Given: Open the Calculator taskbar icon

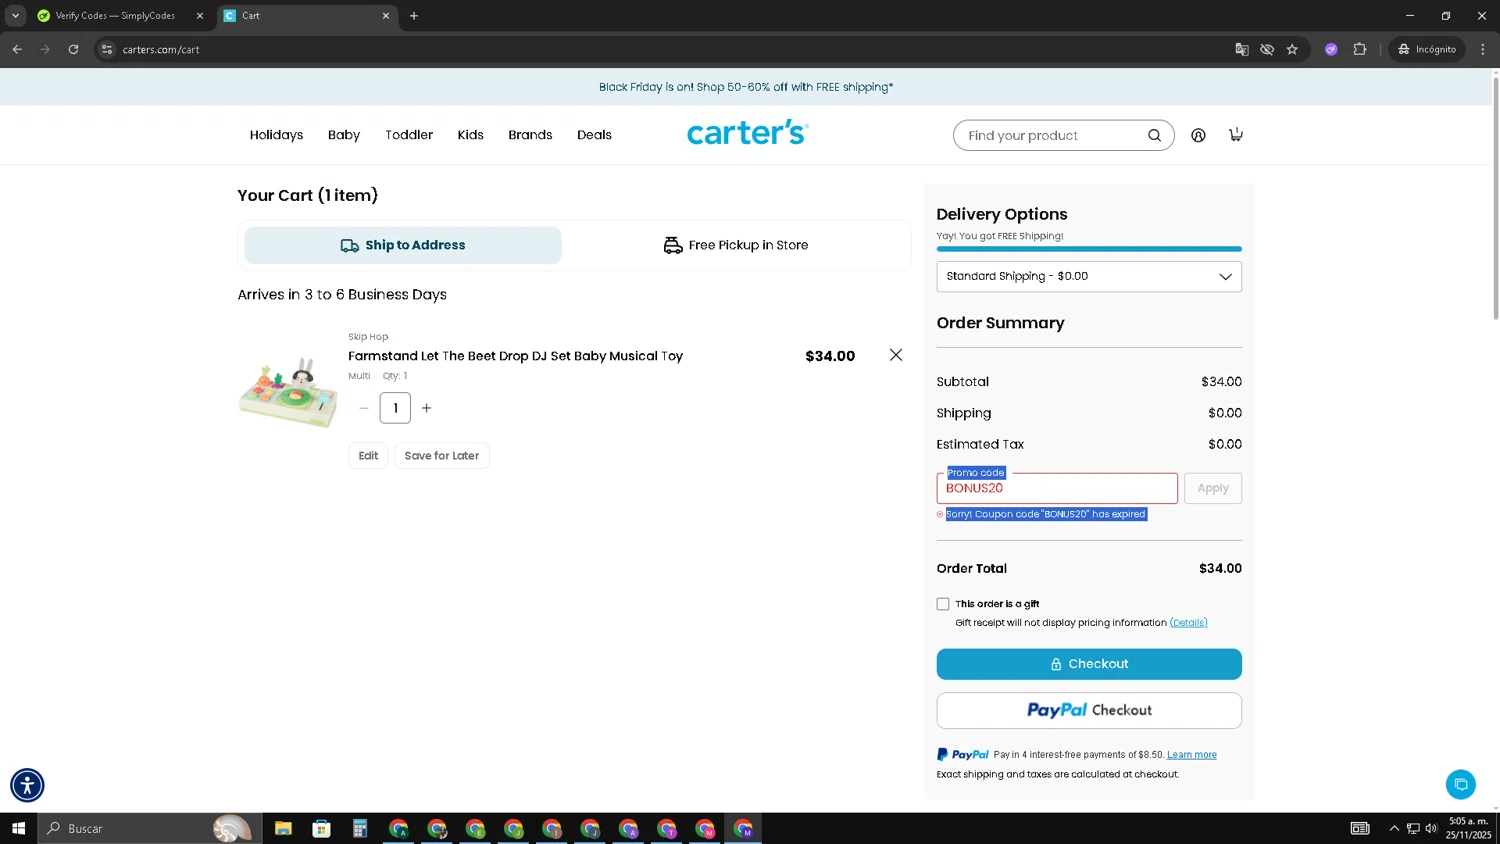Looking at the screenshot, I should pyautogui.click(x=360, y=828).
